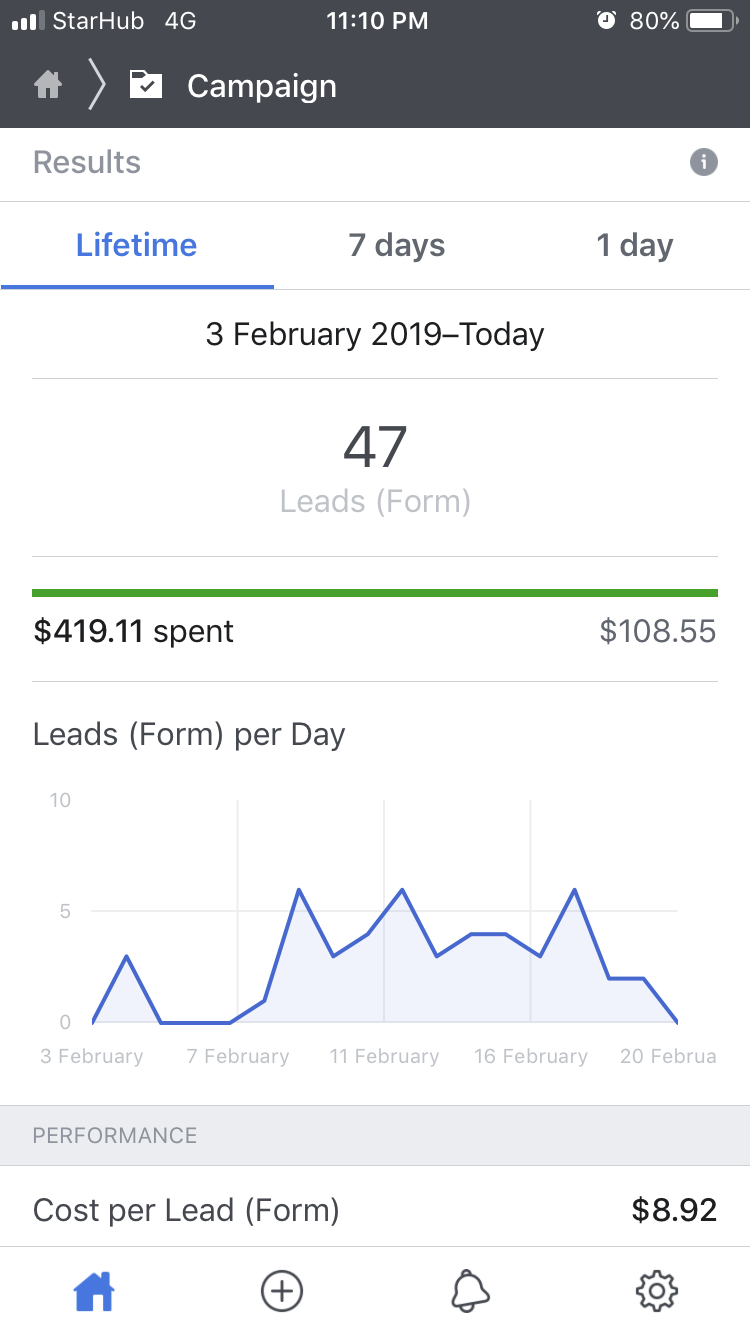The image size is (750, 1334).
Task: Tap the green budget spent progress bar
Action: point(375,593)
